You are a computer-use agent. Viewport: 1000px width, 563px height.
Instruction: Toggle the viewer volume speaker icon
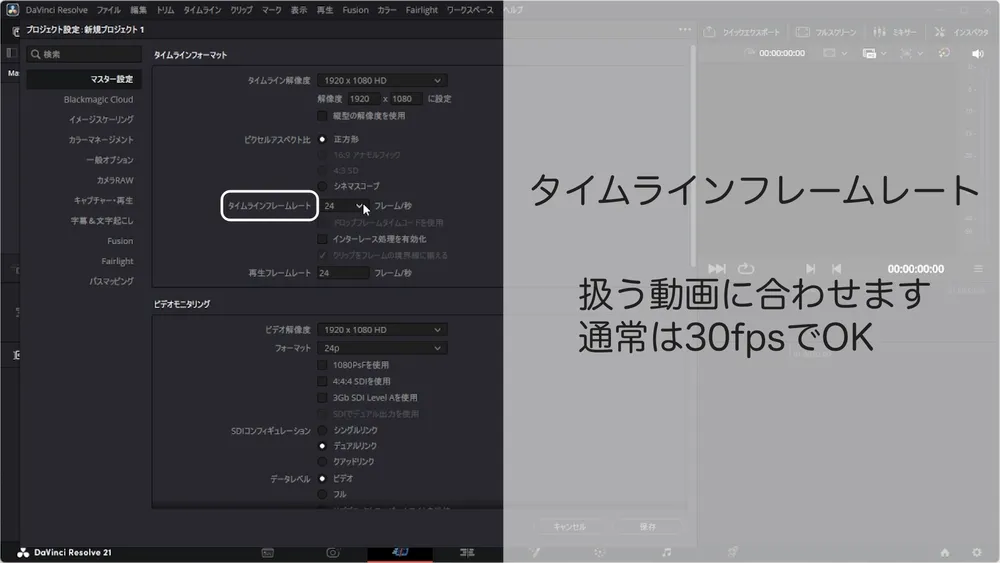pos(977,54)
